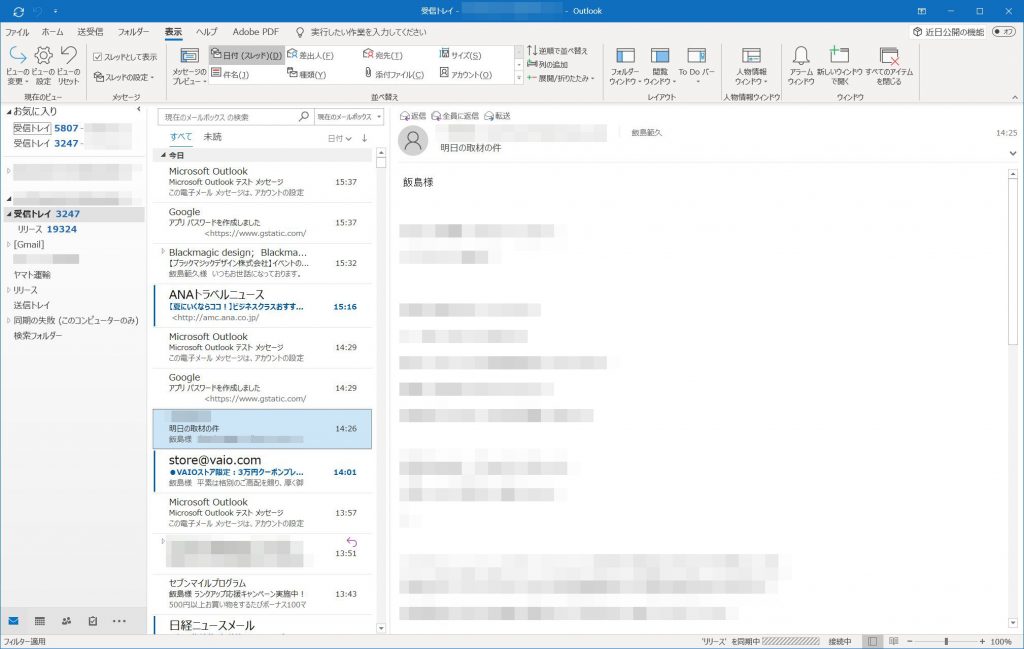Click the send/receive sync icon in title bar
The height and width of the screenshot is (649, 1024).
(x=18, y=11)
